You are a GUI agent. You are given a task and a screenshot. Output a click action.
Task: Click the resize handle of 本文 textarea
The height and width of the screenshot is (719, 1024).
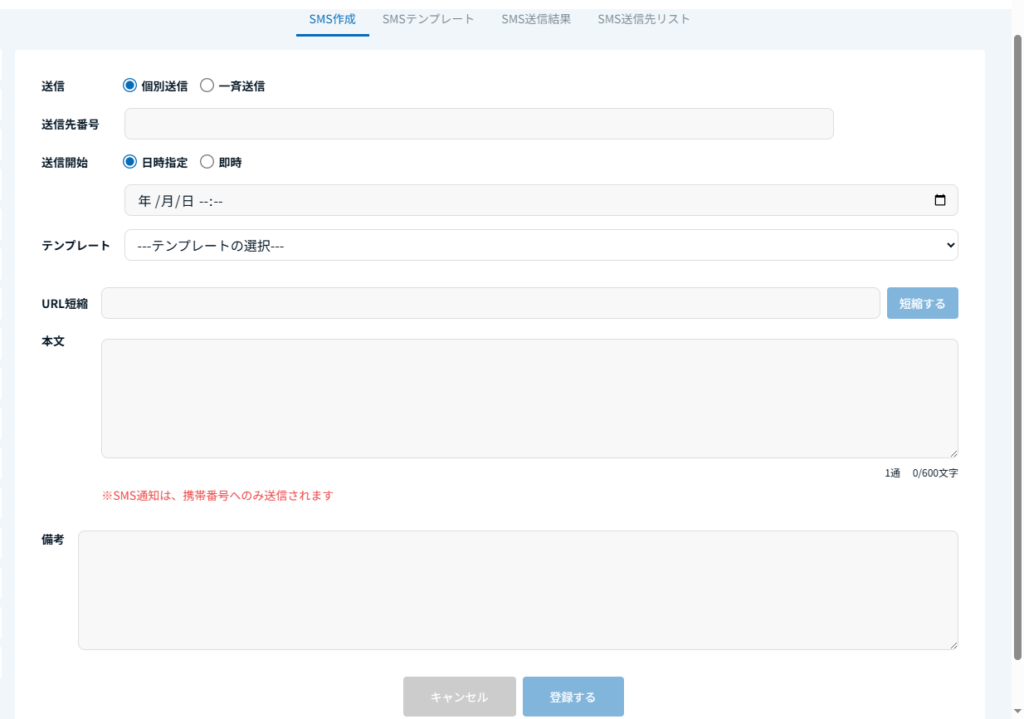tap(953, 453)
